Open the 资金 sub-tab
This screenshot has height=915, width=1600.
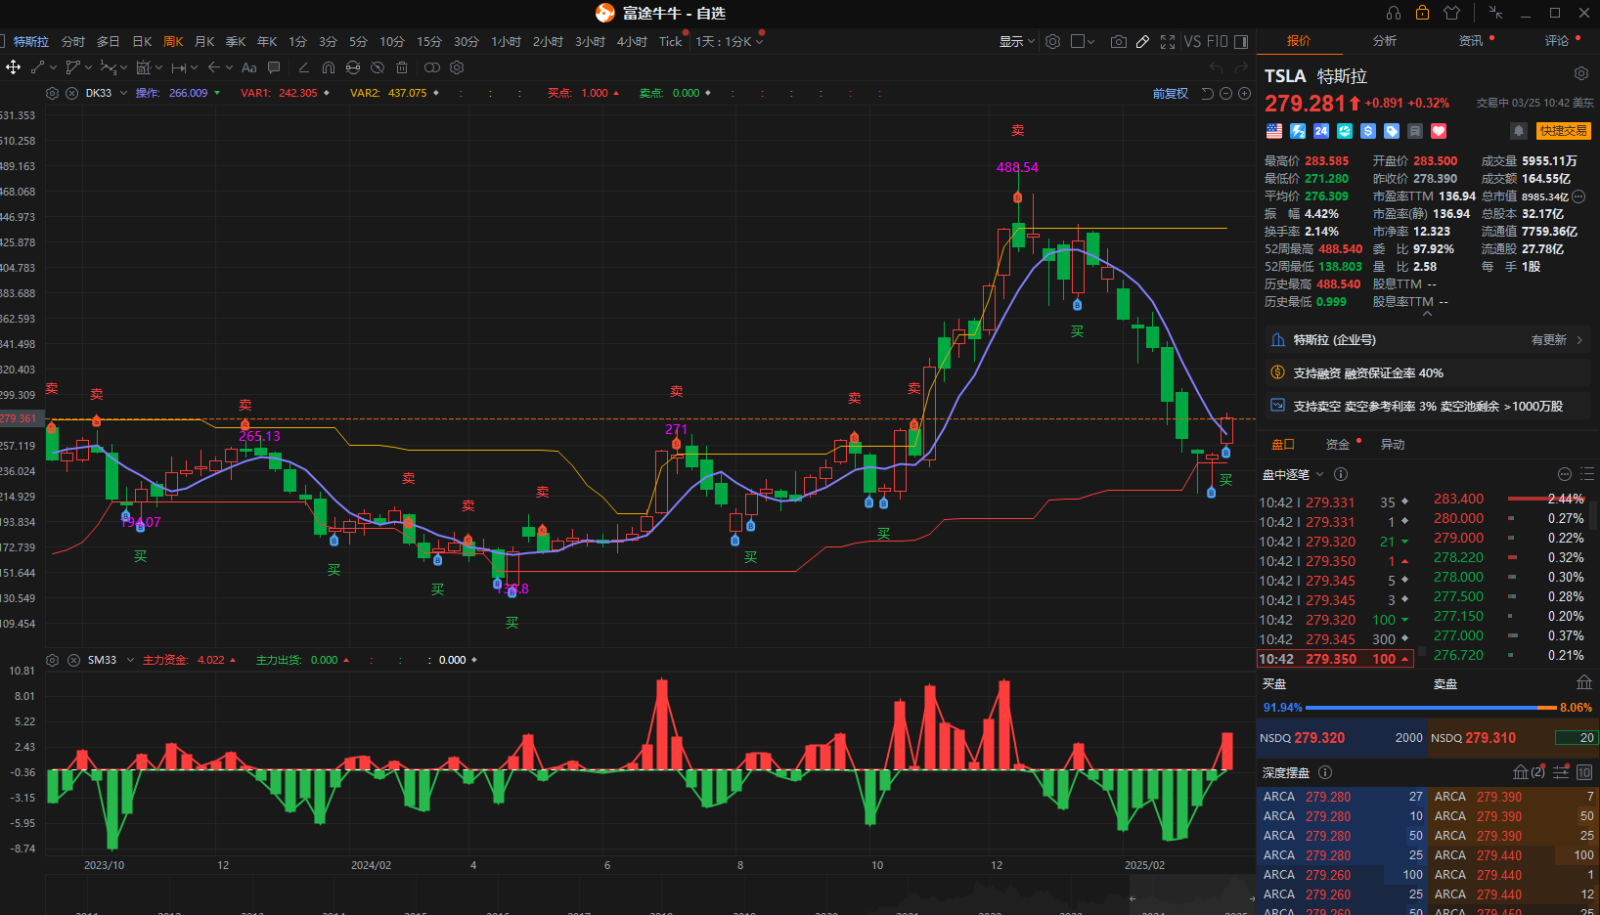pyautogui.click(x=1337, y=444)
